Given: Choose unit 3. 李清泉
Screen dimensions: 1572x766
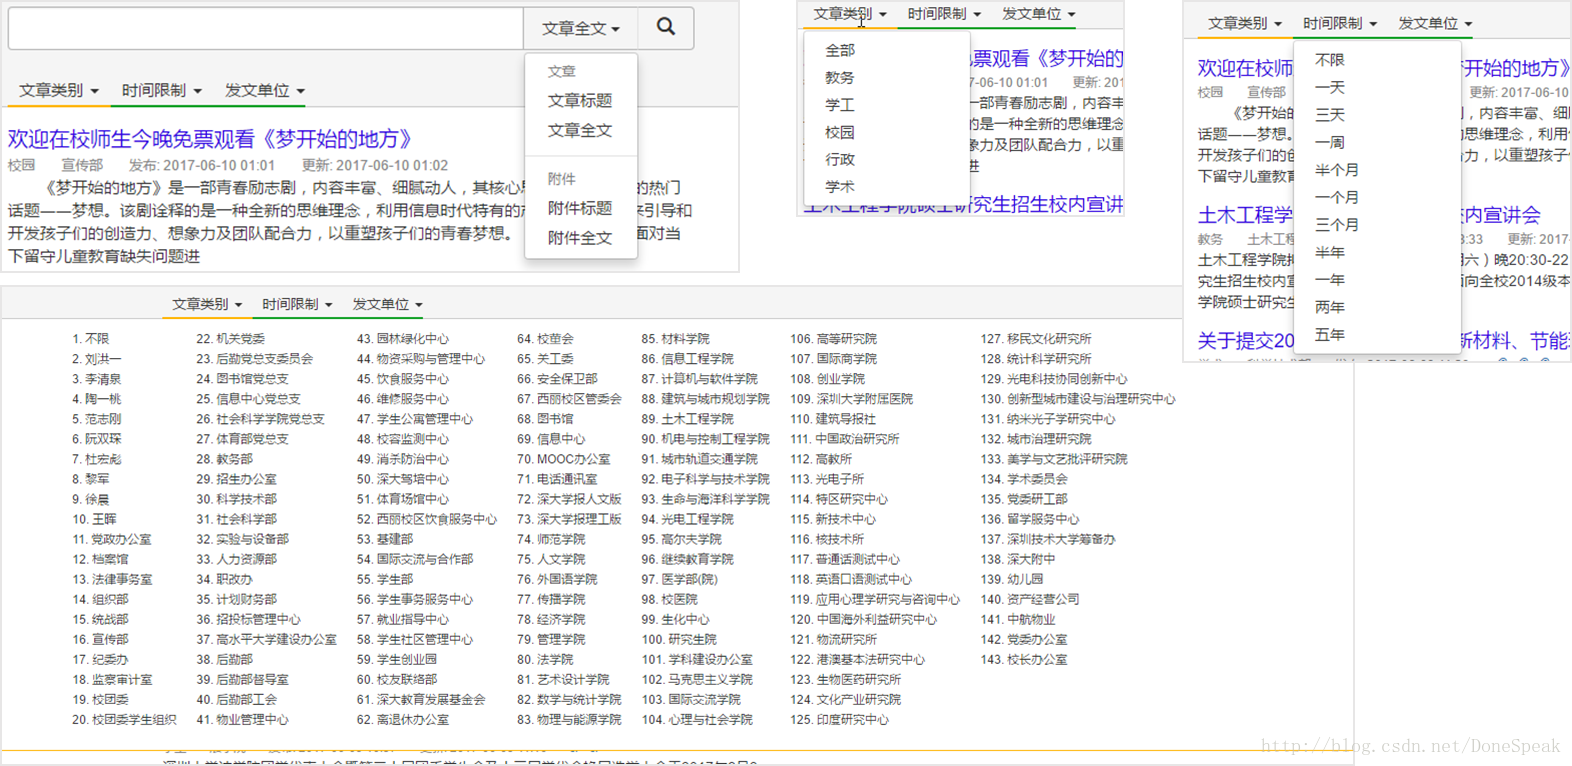Looking at the screenshot, I should 97,379.
